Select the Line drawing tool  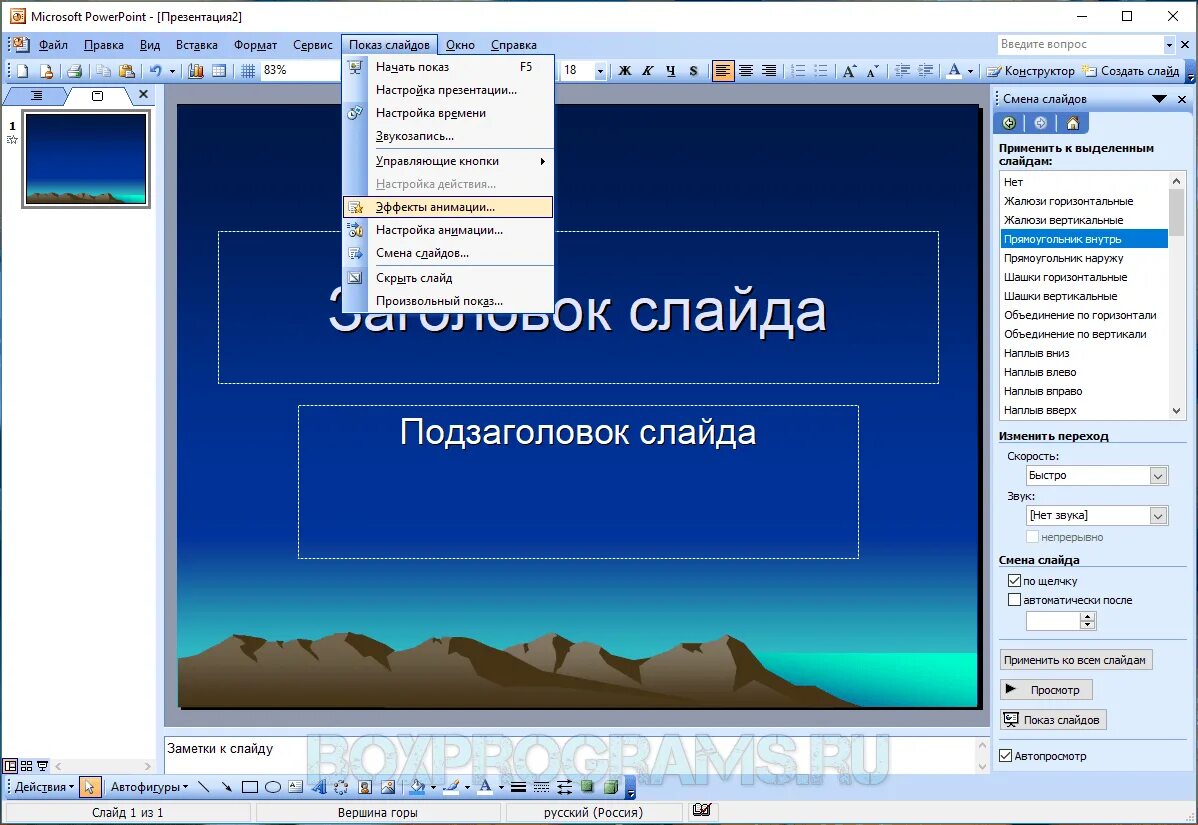tap(204, 787)
